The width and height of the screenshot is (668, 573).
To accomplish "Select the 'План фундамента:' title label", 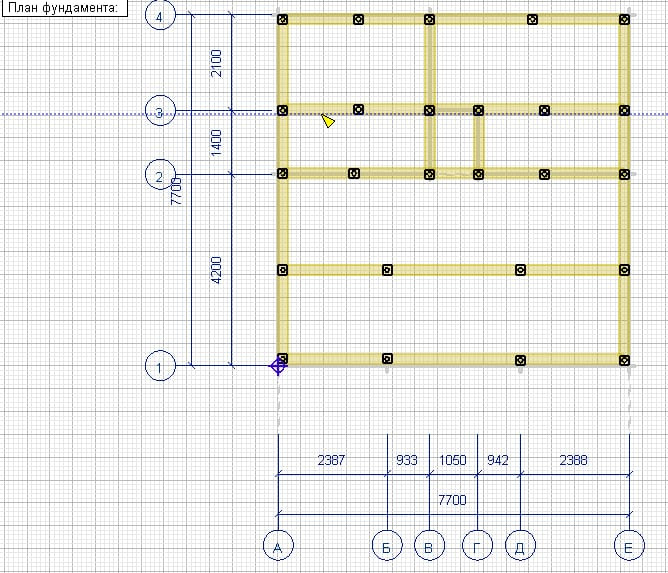I will point(63,8).
